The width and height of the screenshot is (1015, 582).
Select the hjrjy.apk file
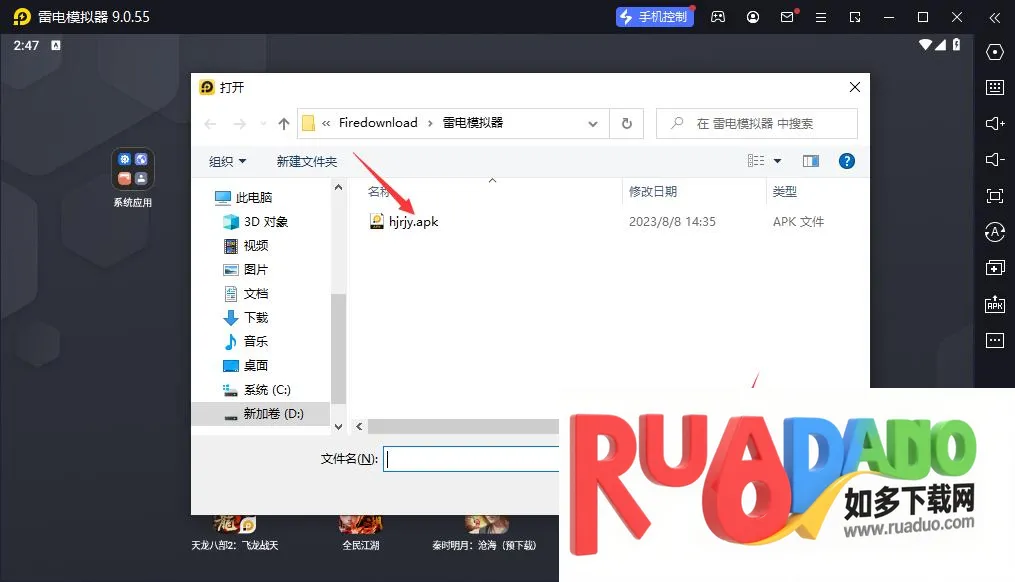[413, 221]
